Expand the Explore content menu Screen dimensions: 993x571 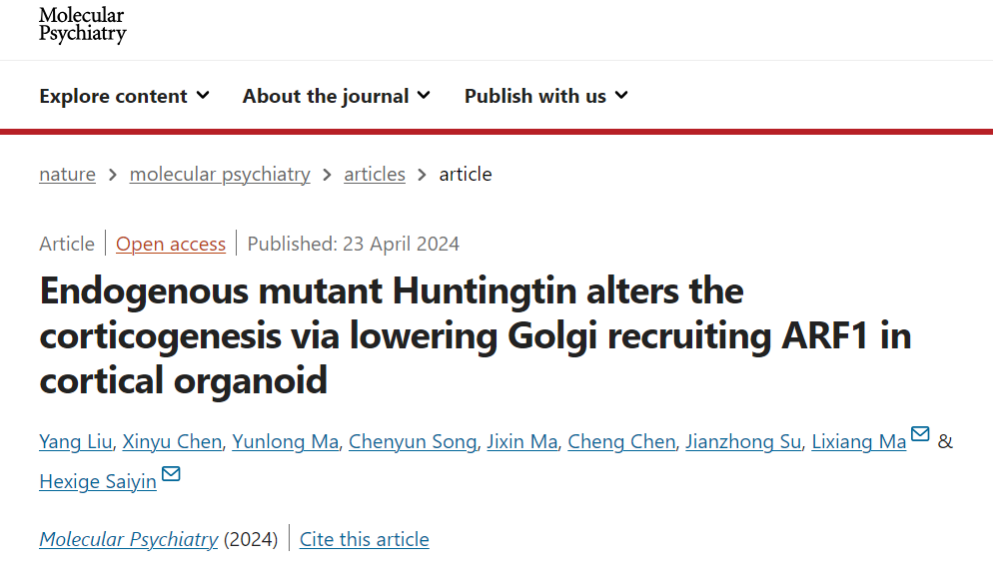click(124, 96)
